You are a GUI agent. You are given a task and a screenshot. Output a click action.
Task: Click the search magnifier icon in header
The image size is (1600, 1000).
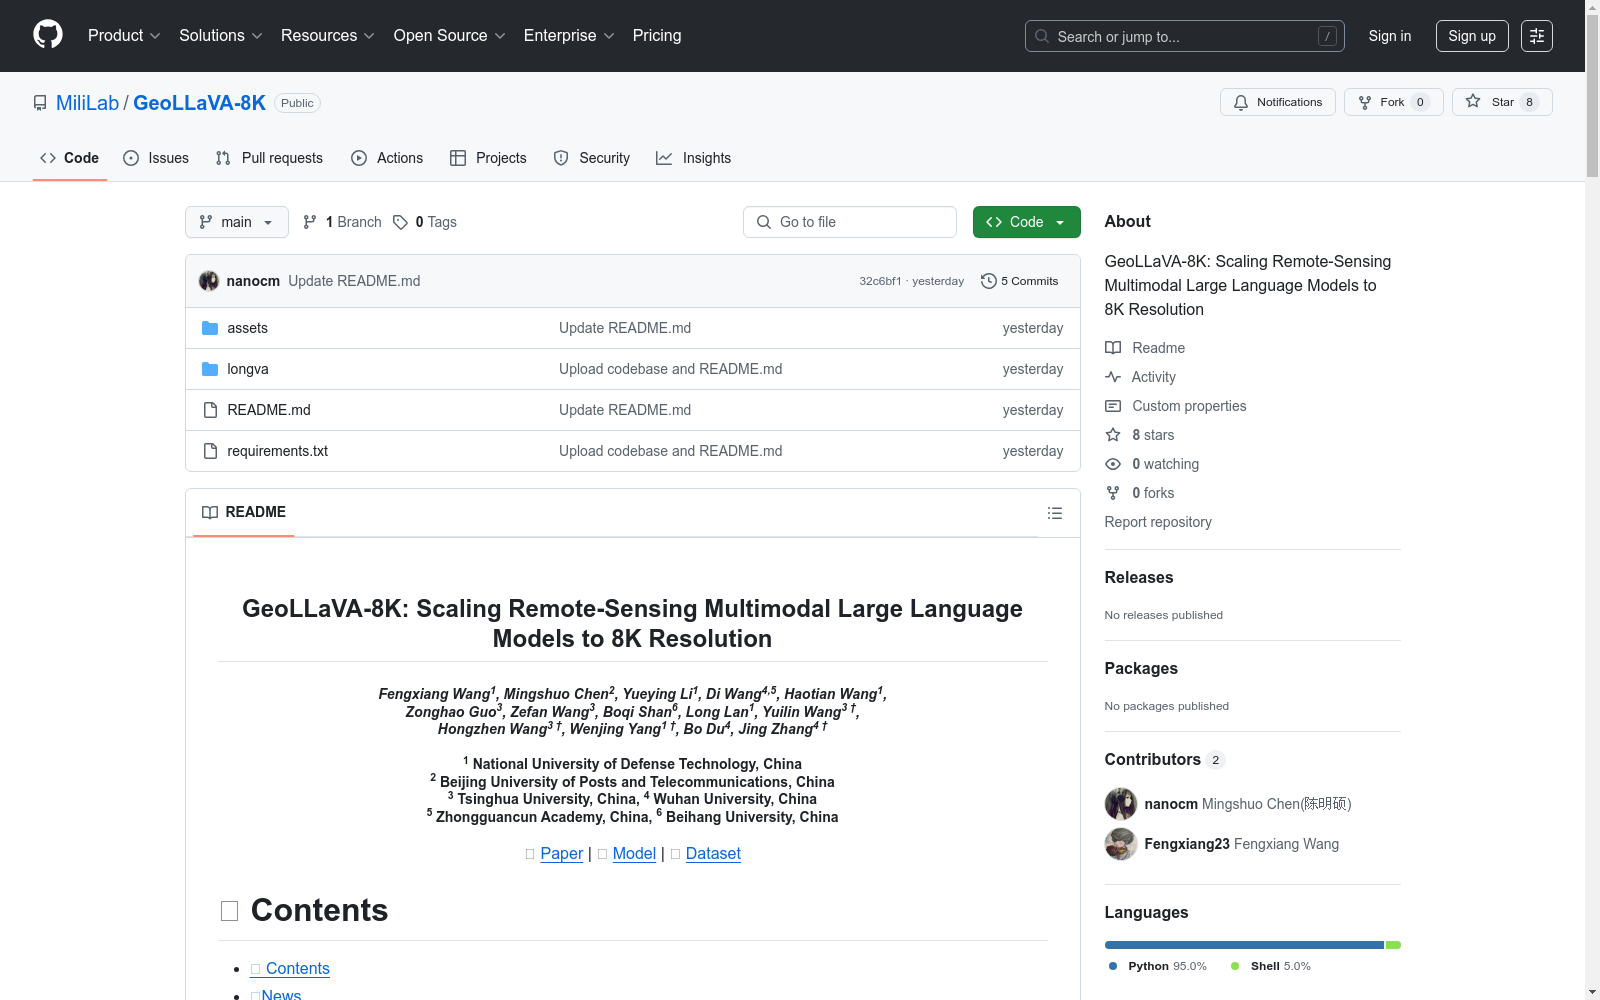pos(1042,36)
